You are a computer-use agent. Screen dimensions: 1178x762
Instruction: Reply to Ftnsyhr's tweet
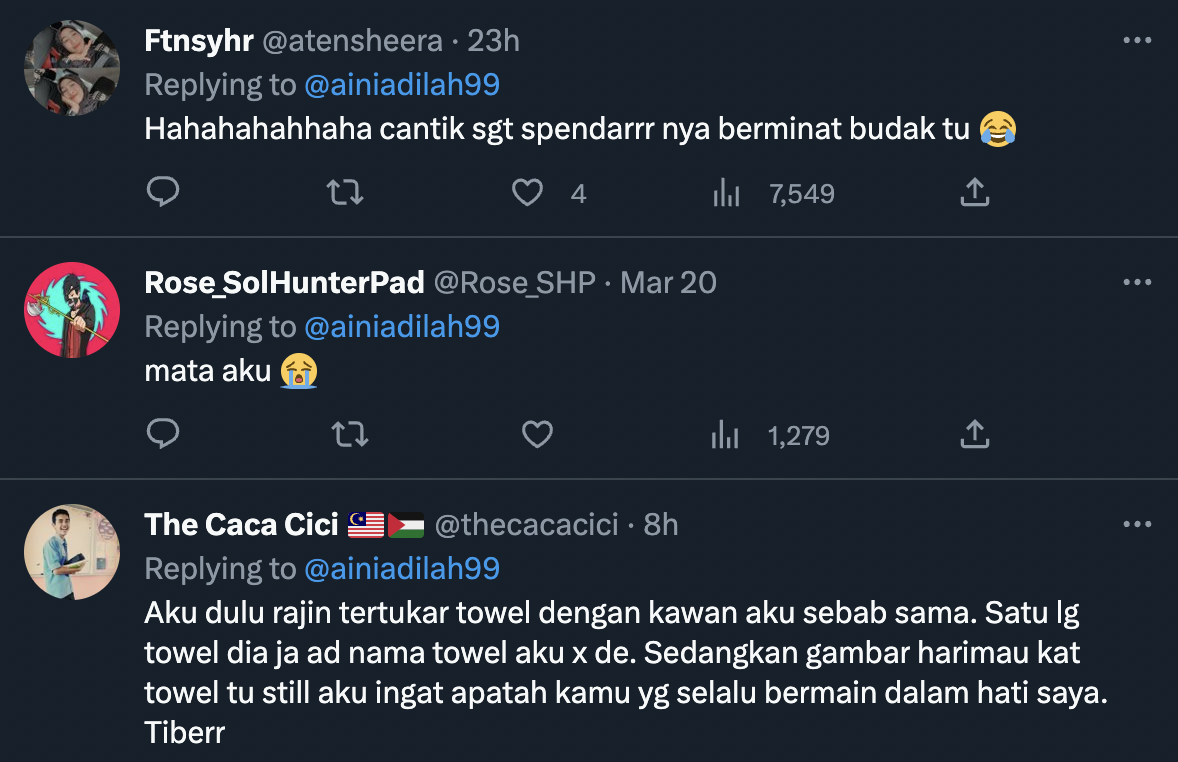click(x=162, y=192)
